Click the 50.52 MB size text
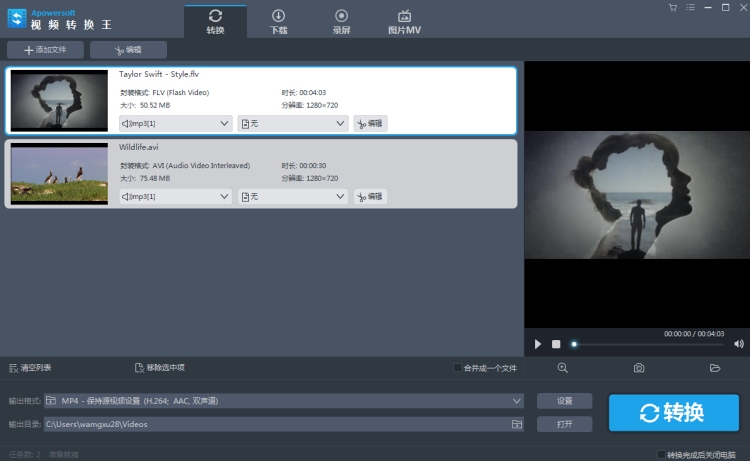750x461 pixels. [155, 105]
